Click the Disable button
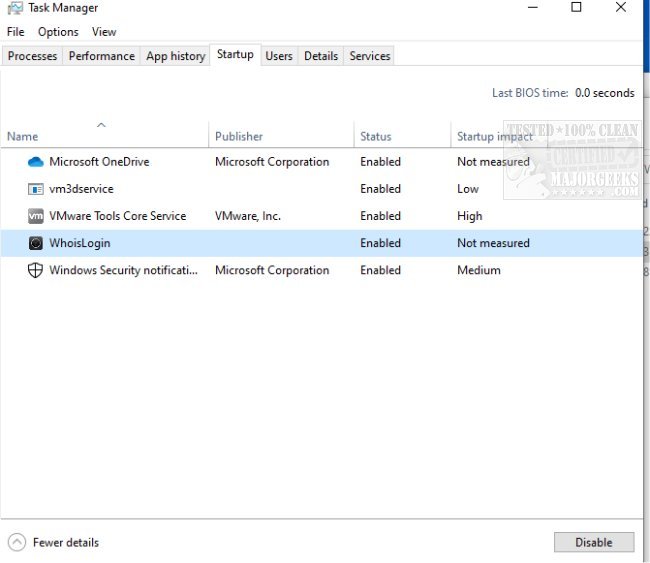This screenshot has width=650, height=563. (594, 542)
